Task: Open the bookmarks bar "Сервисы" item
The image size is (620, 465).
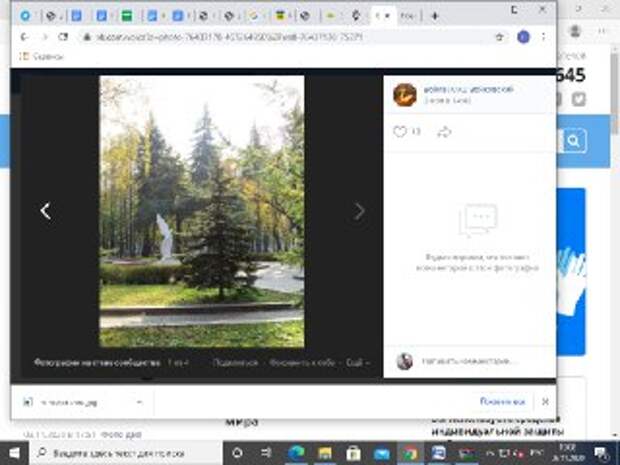Action: pyautogui.click(x=42, y=57)
